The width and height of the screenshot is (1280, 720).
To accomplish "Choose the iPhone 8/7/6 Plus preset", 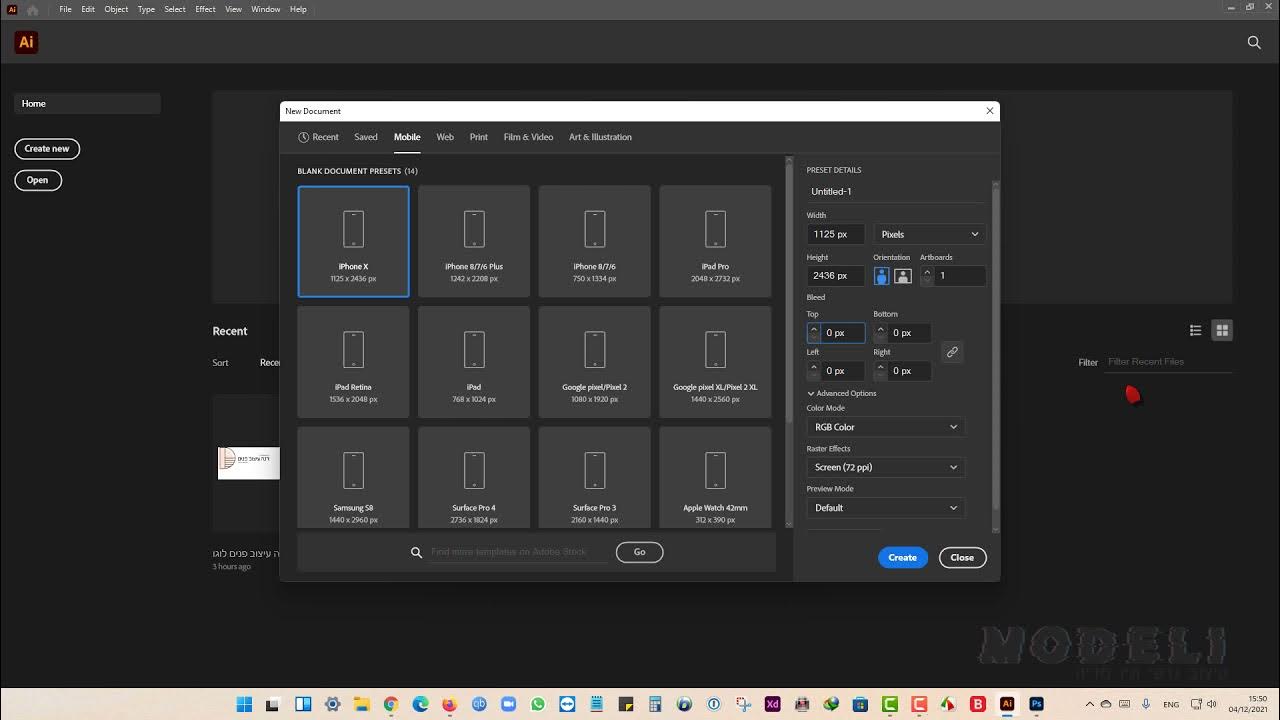I will (474, 241).
